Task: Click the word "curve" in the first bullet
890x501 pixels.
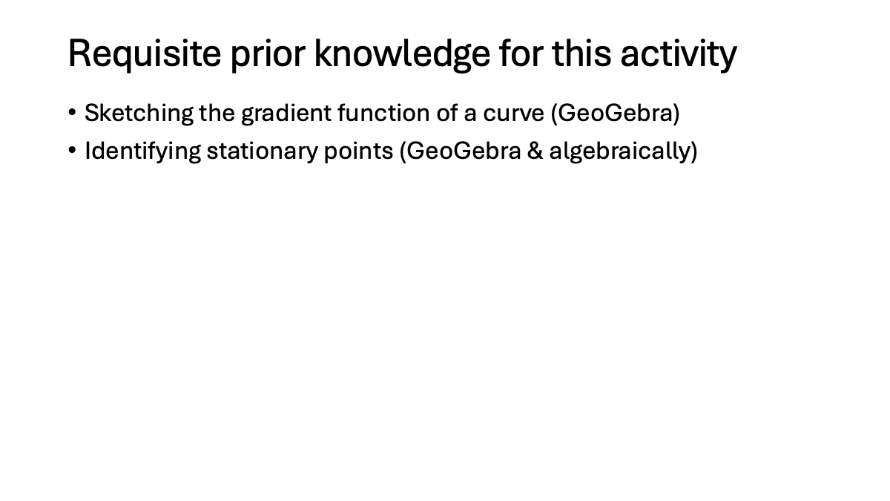Action: point(512,113)
